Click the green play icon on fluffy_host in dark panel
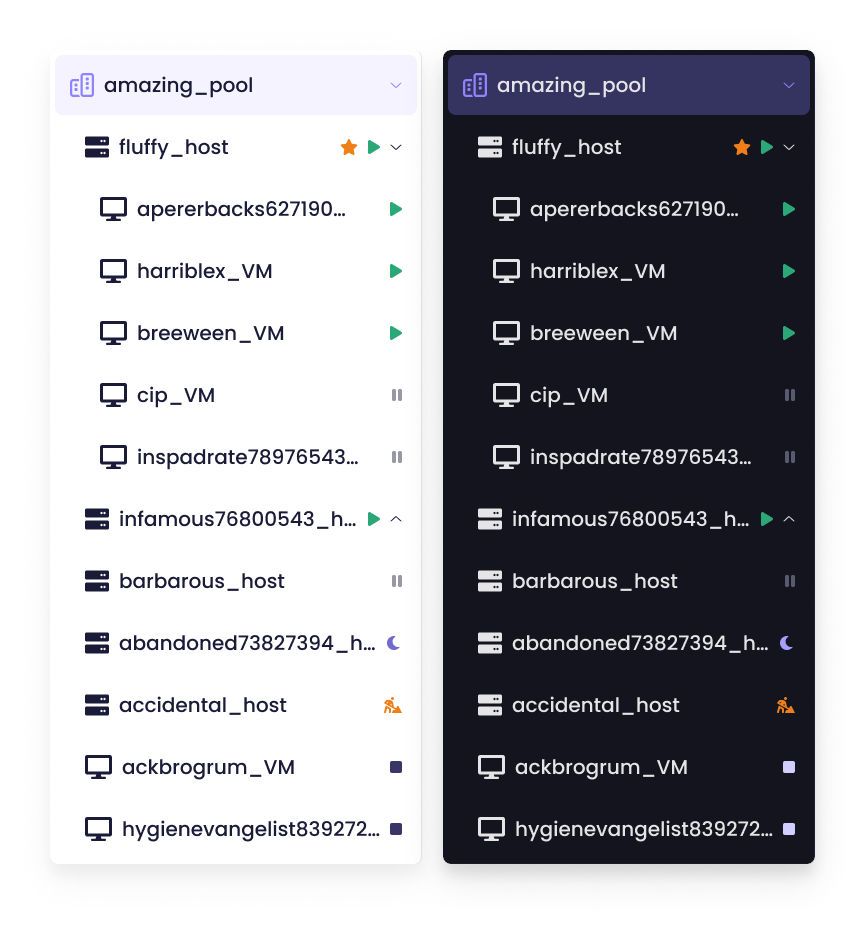Image resolution: width=865 pixels, height=926 pixels. (766, 147)
